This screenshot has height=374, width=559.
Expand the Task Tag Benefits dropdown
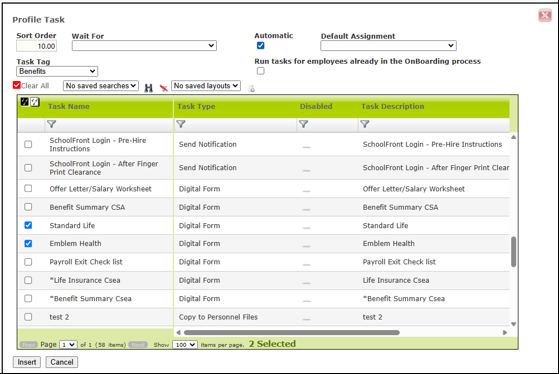[x=57, y=71]
